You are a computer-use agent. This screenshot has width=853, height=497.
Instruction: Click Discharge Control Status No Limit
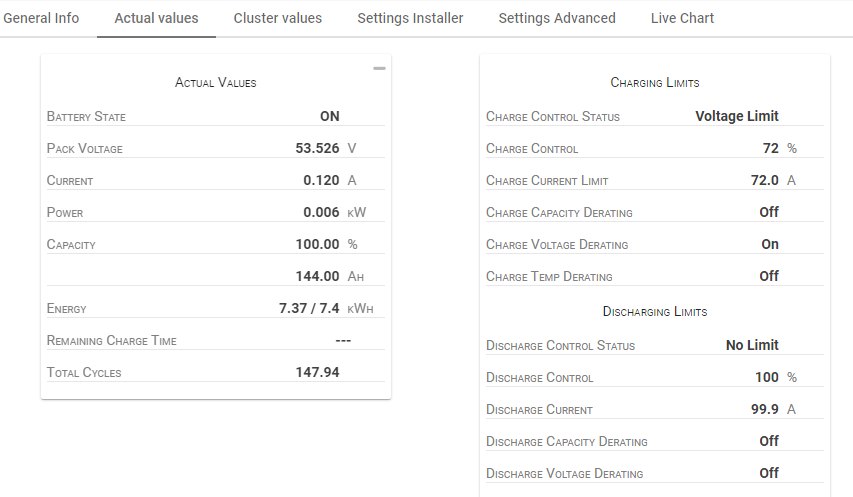[752, 346]
